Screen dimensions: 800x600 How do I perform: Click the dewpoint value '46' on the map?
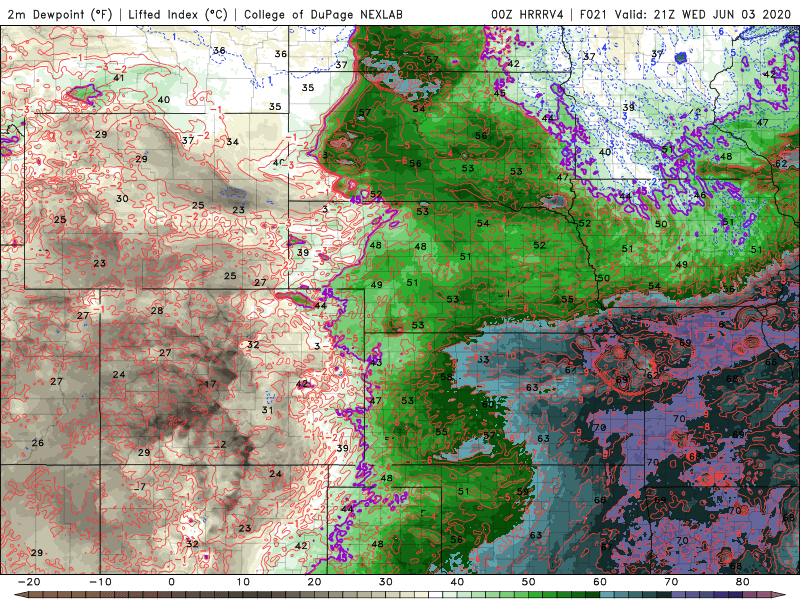click(x=700, y=195)
